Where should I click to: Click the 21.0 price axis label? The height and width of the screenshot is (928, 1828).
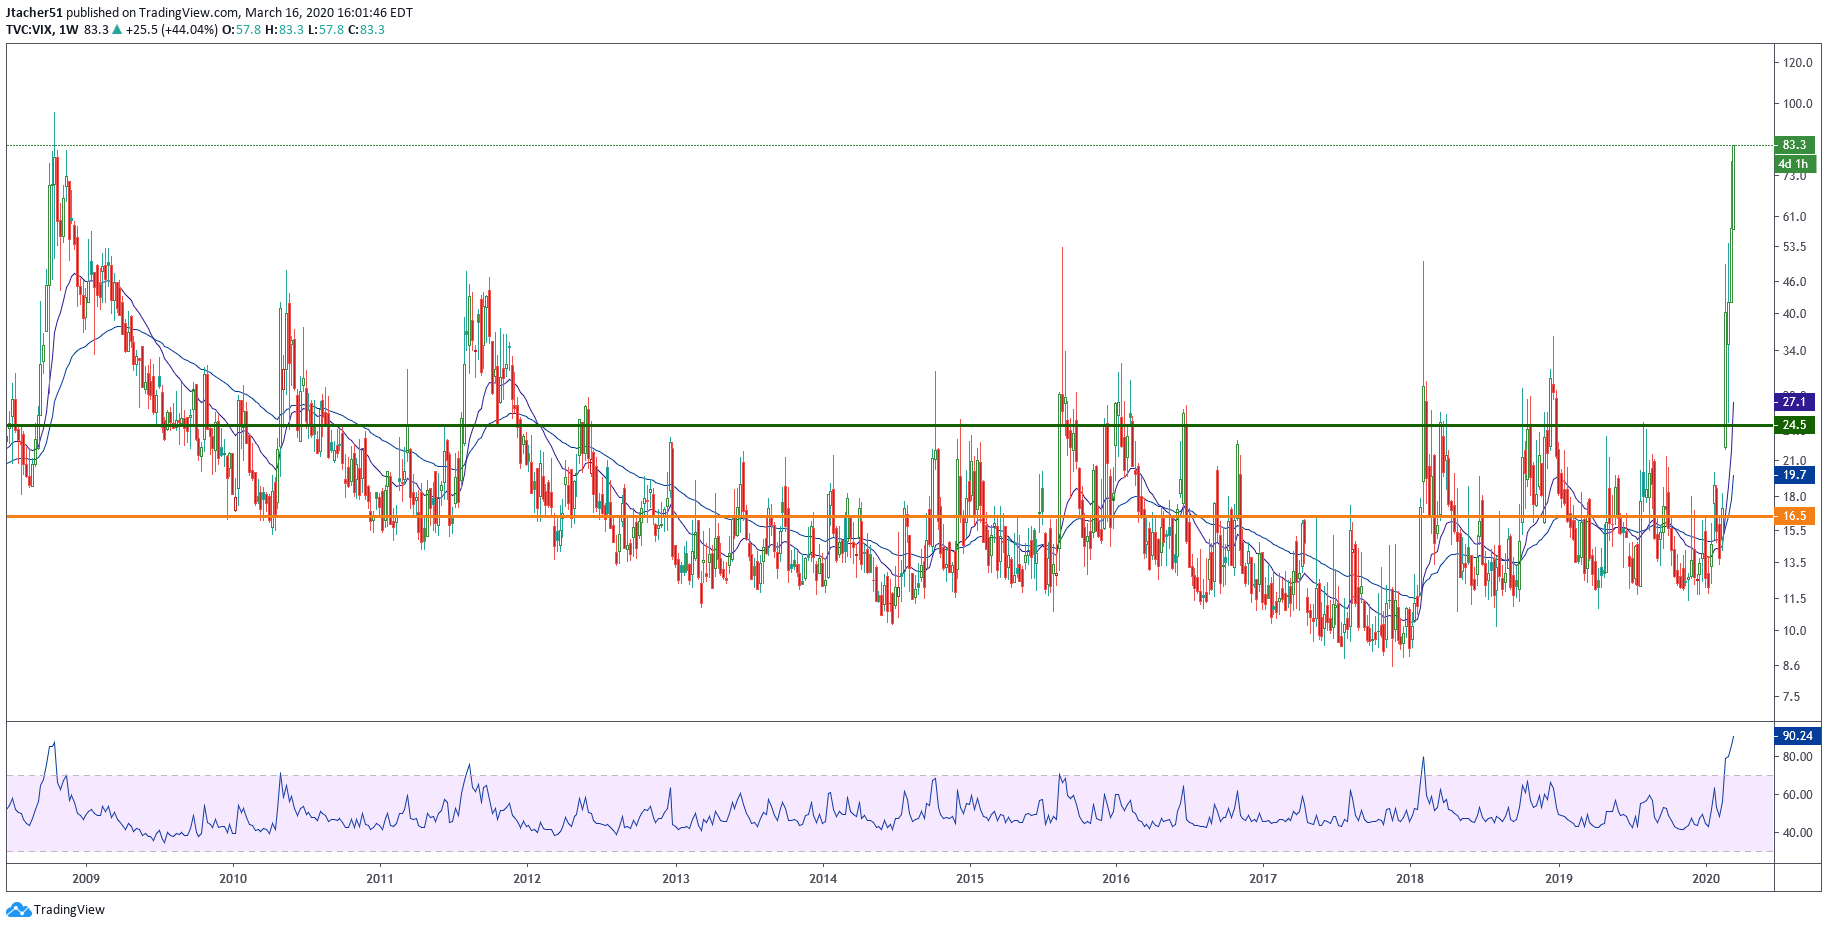[x=1795, y=462]
